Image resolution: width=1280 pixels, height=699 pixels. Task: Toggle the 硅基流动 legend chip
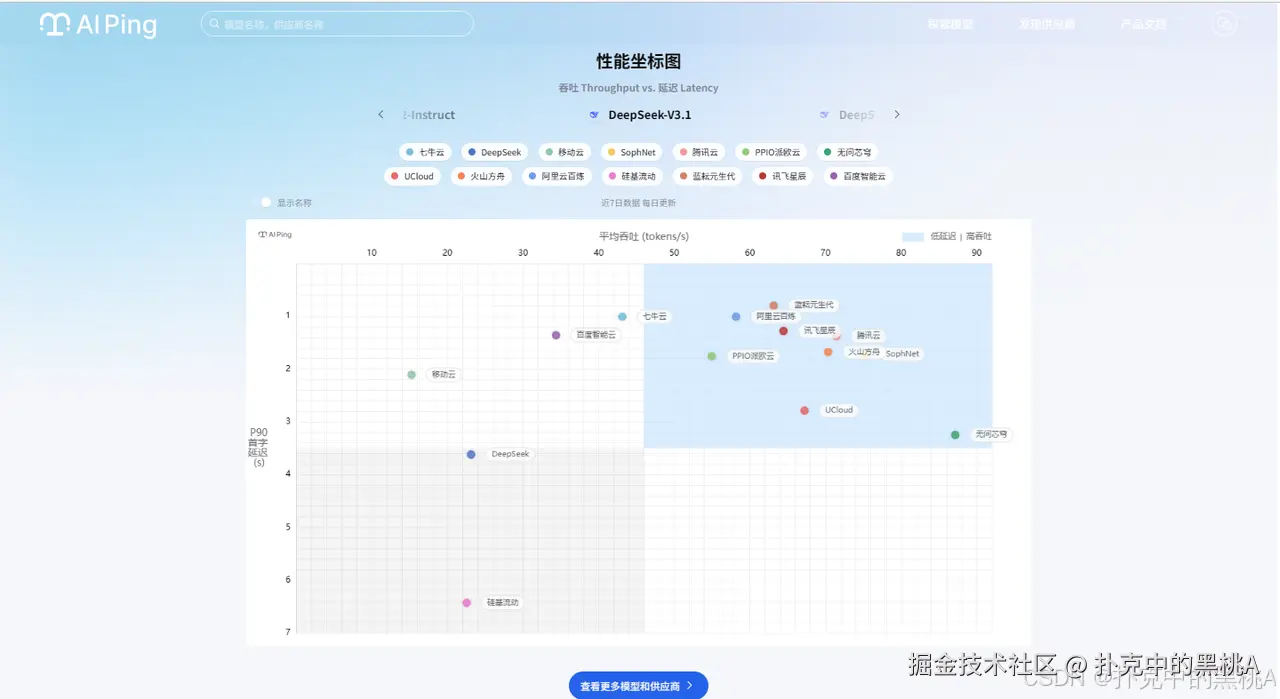coord(631,176)
